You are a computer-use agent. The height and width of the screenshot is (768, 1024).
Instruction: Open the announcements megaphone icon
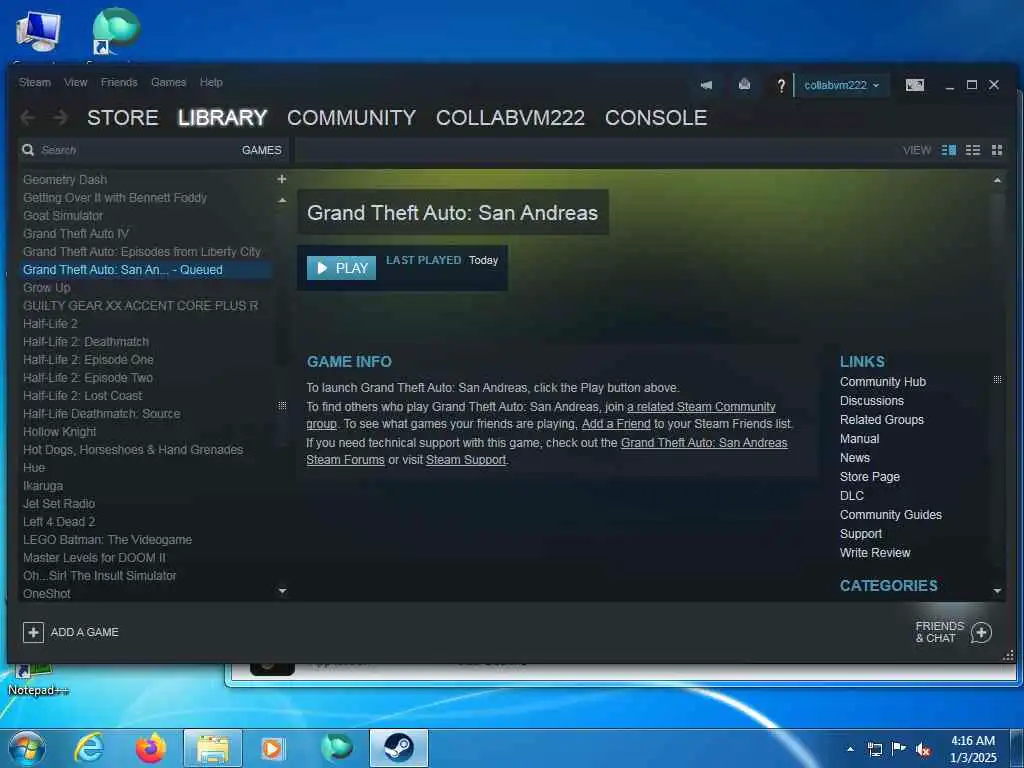(x=706, y=85)
